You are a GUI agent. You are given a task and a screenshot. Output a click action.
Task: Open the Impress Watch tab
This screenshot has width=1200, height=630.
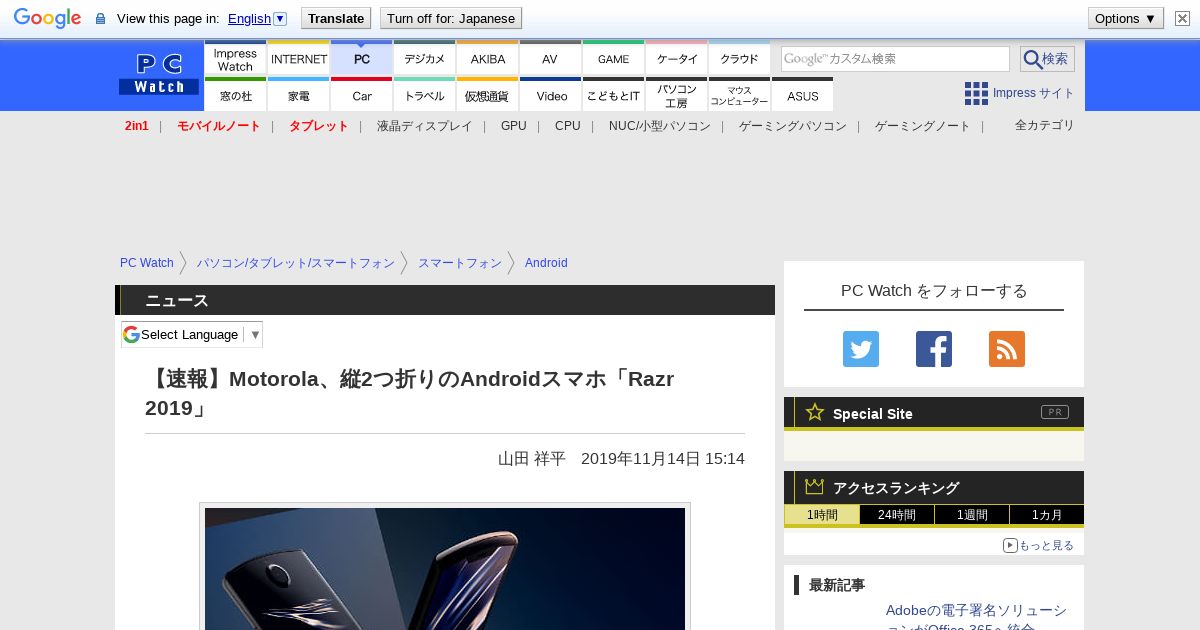pyautogui.click(x=235, y=58)
